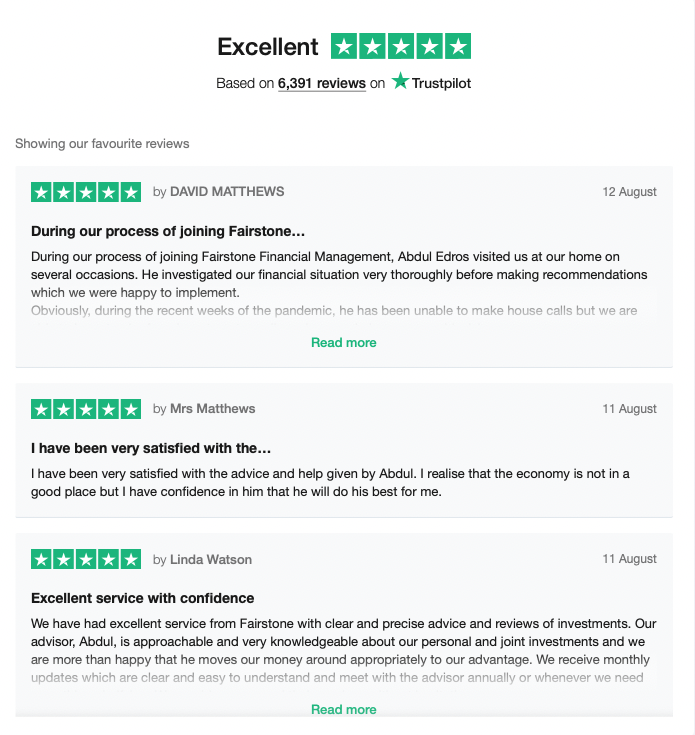The width and height of the screenshot is (695, 735).
Task: Click "Showing our favourite reviews" label
Action: tap(102, 144)
